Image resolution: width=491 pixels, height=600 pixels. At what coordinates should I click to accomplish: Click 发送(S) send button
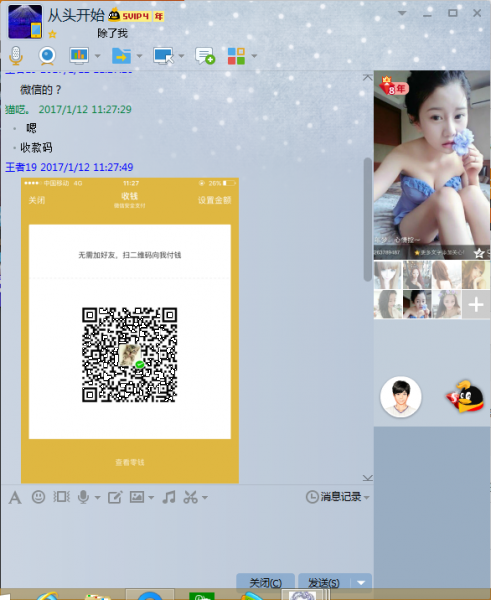click(x=324, y=582)
